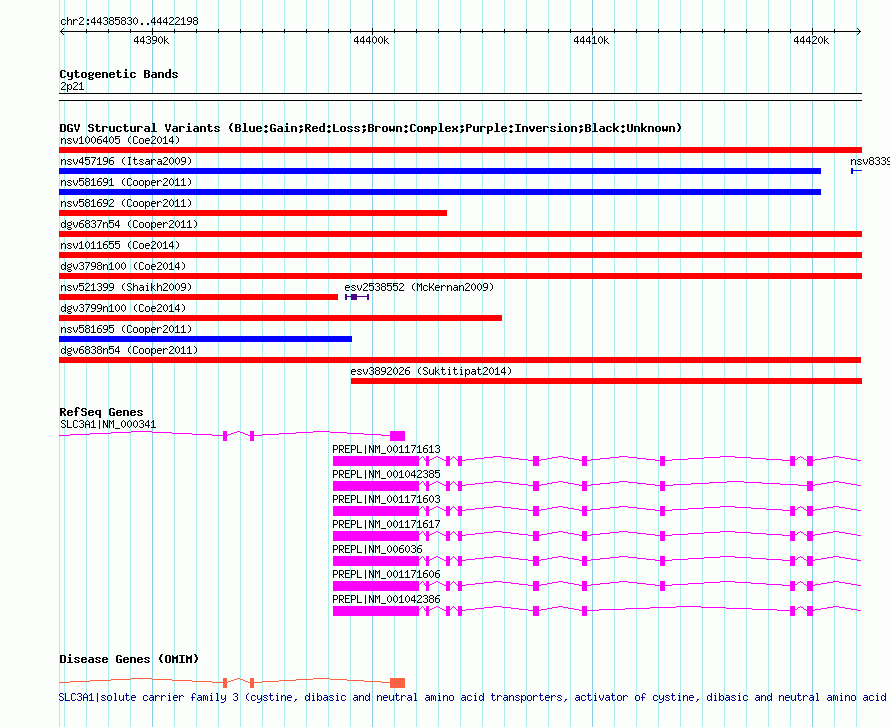890x727 pixels.
Task: Click the 44400k ruler tick label
Action: (x=371, y=40)
